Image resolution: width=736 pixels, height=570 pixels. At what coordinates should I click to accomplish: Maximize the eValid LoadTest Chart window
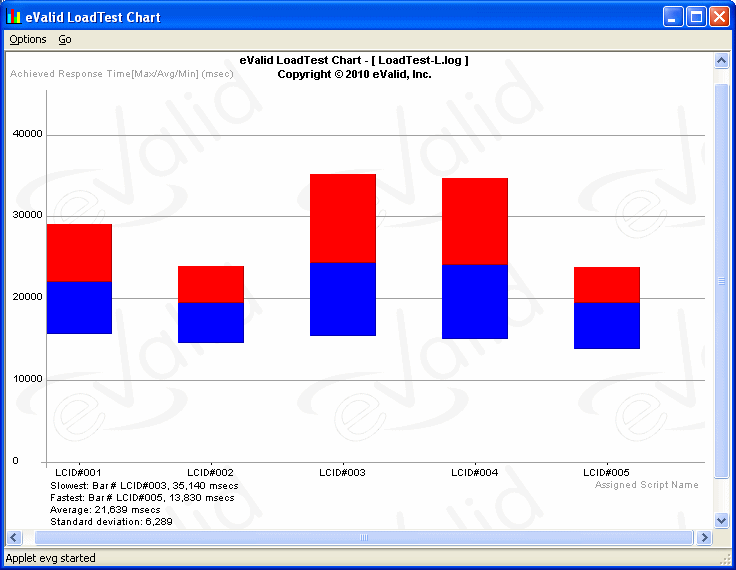[697, 17]
